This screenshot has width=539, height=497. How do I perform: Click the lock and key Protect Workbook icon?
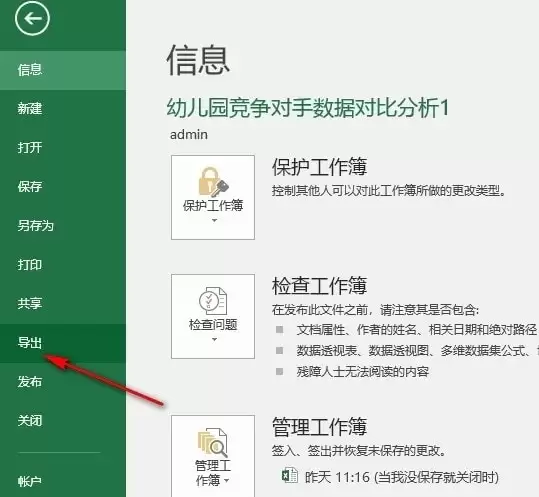point(213,182)
